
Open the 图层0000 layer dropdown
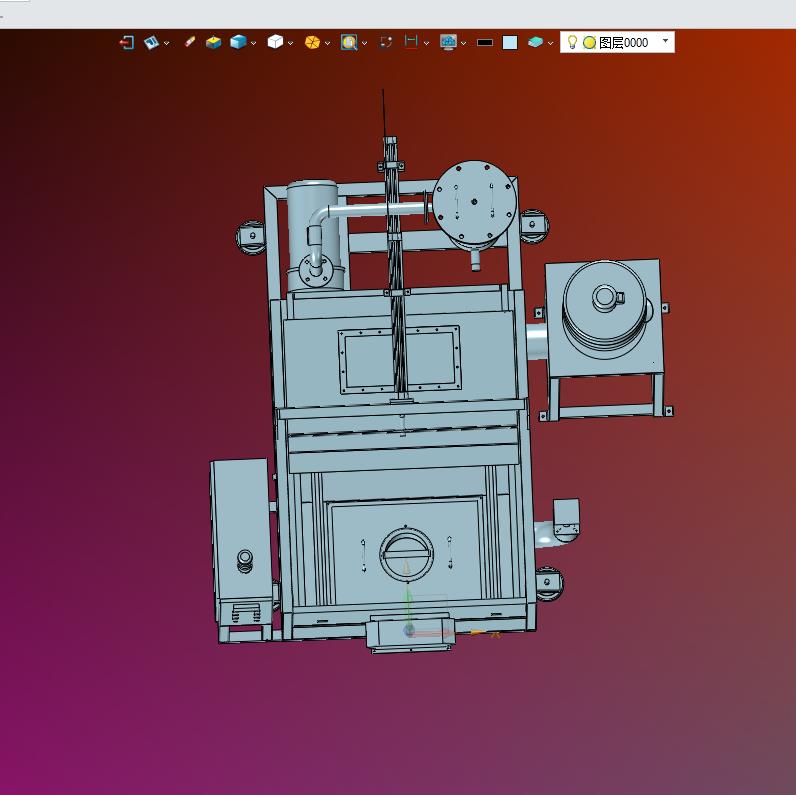666,42
